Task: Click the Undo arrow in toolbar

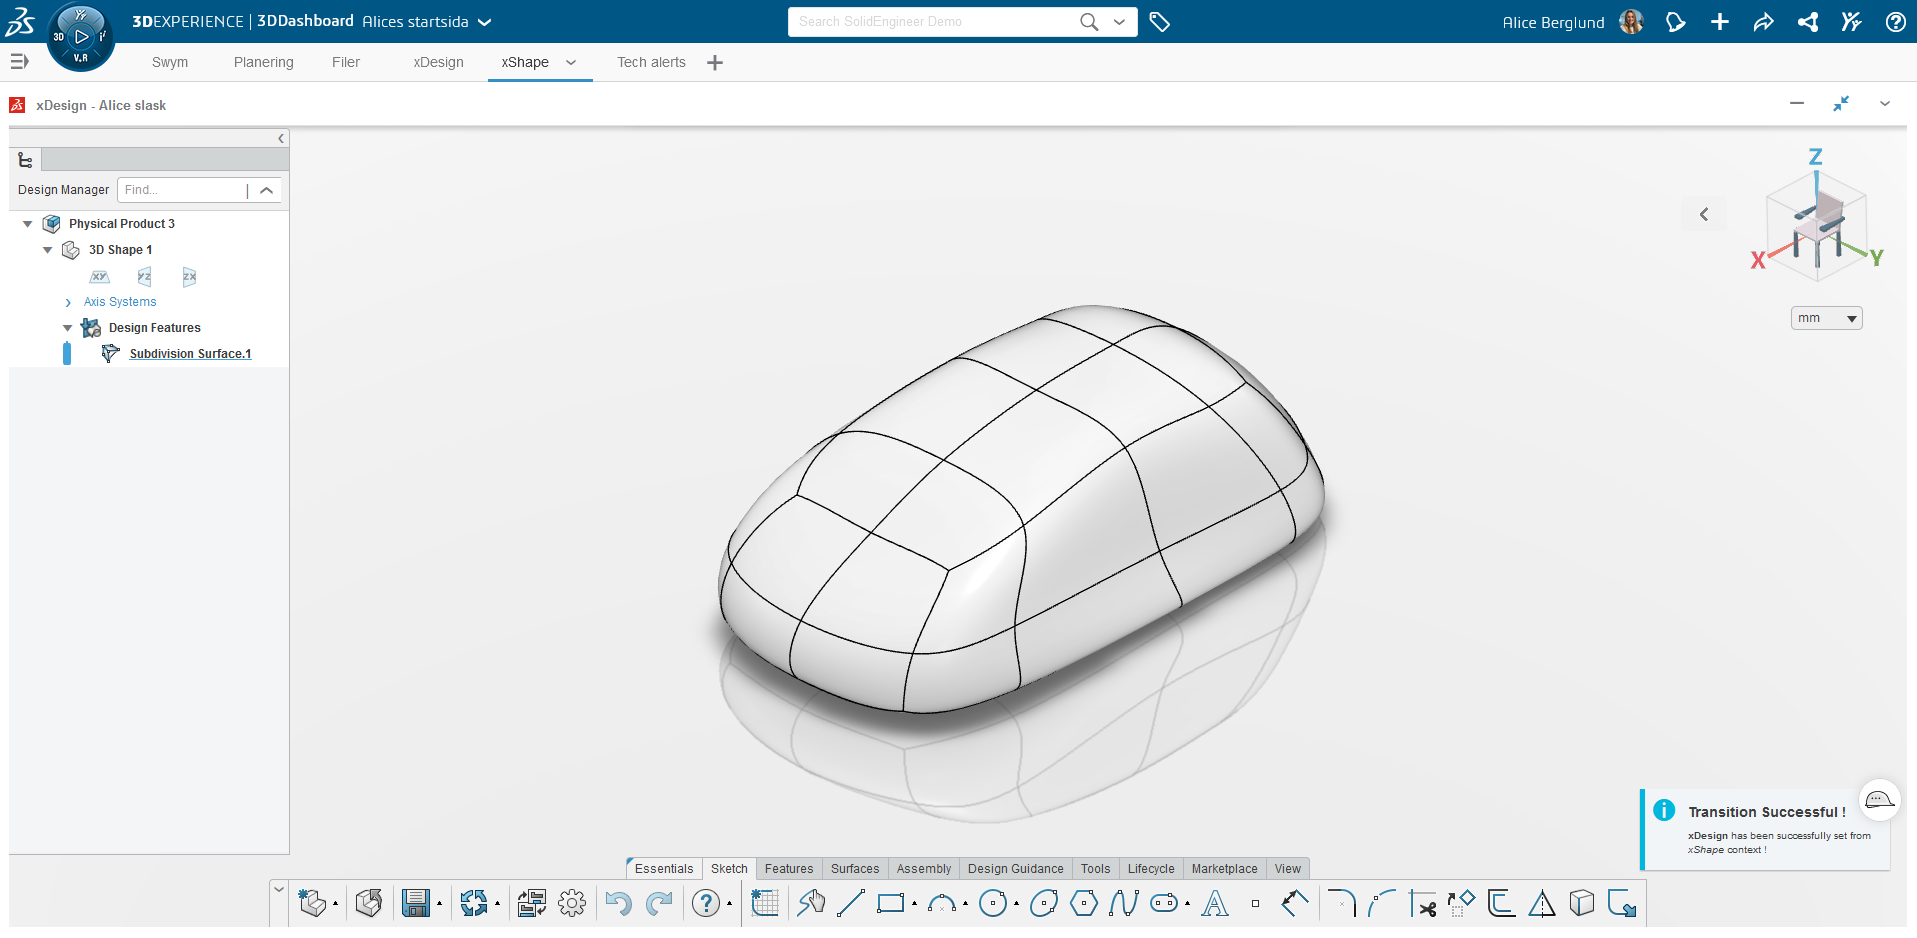Action: click(x=618, y=903)
